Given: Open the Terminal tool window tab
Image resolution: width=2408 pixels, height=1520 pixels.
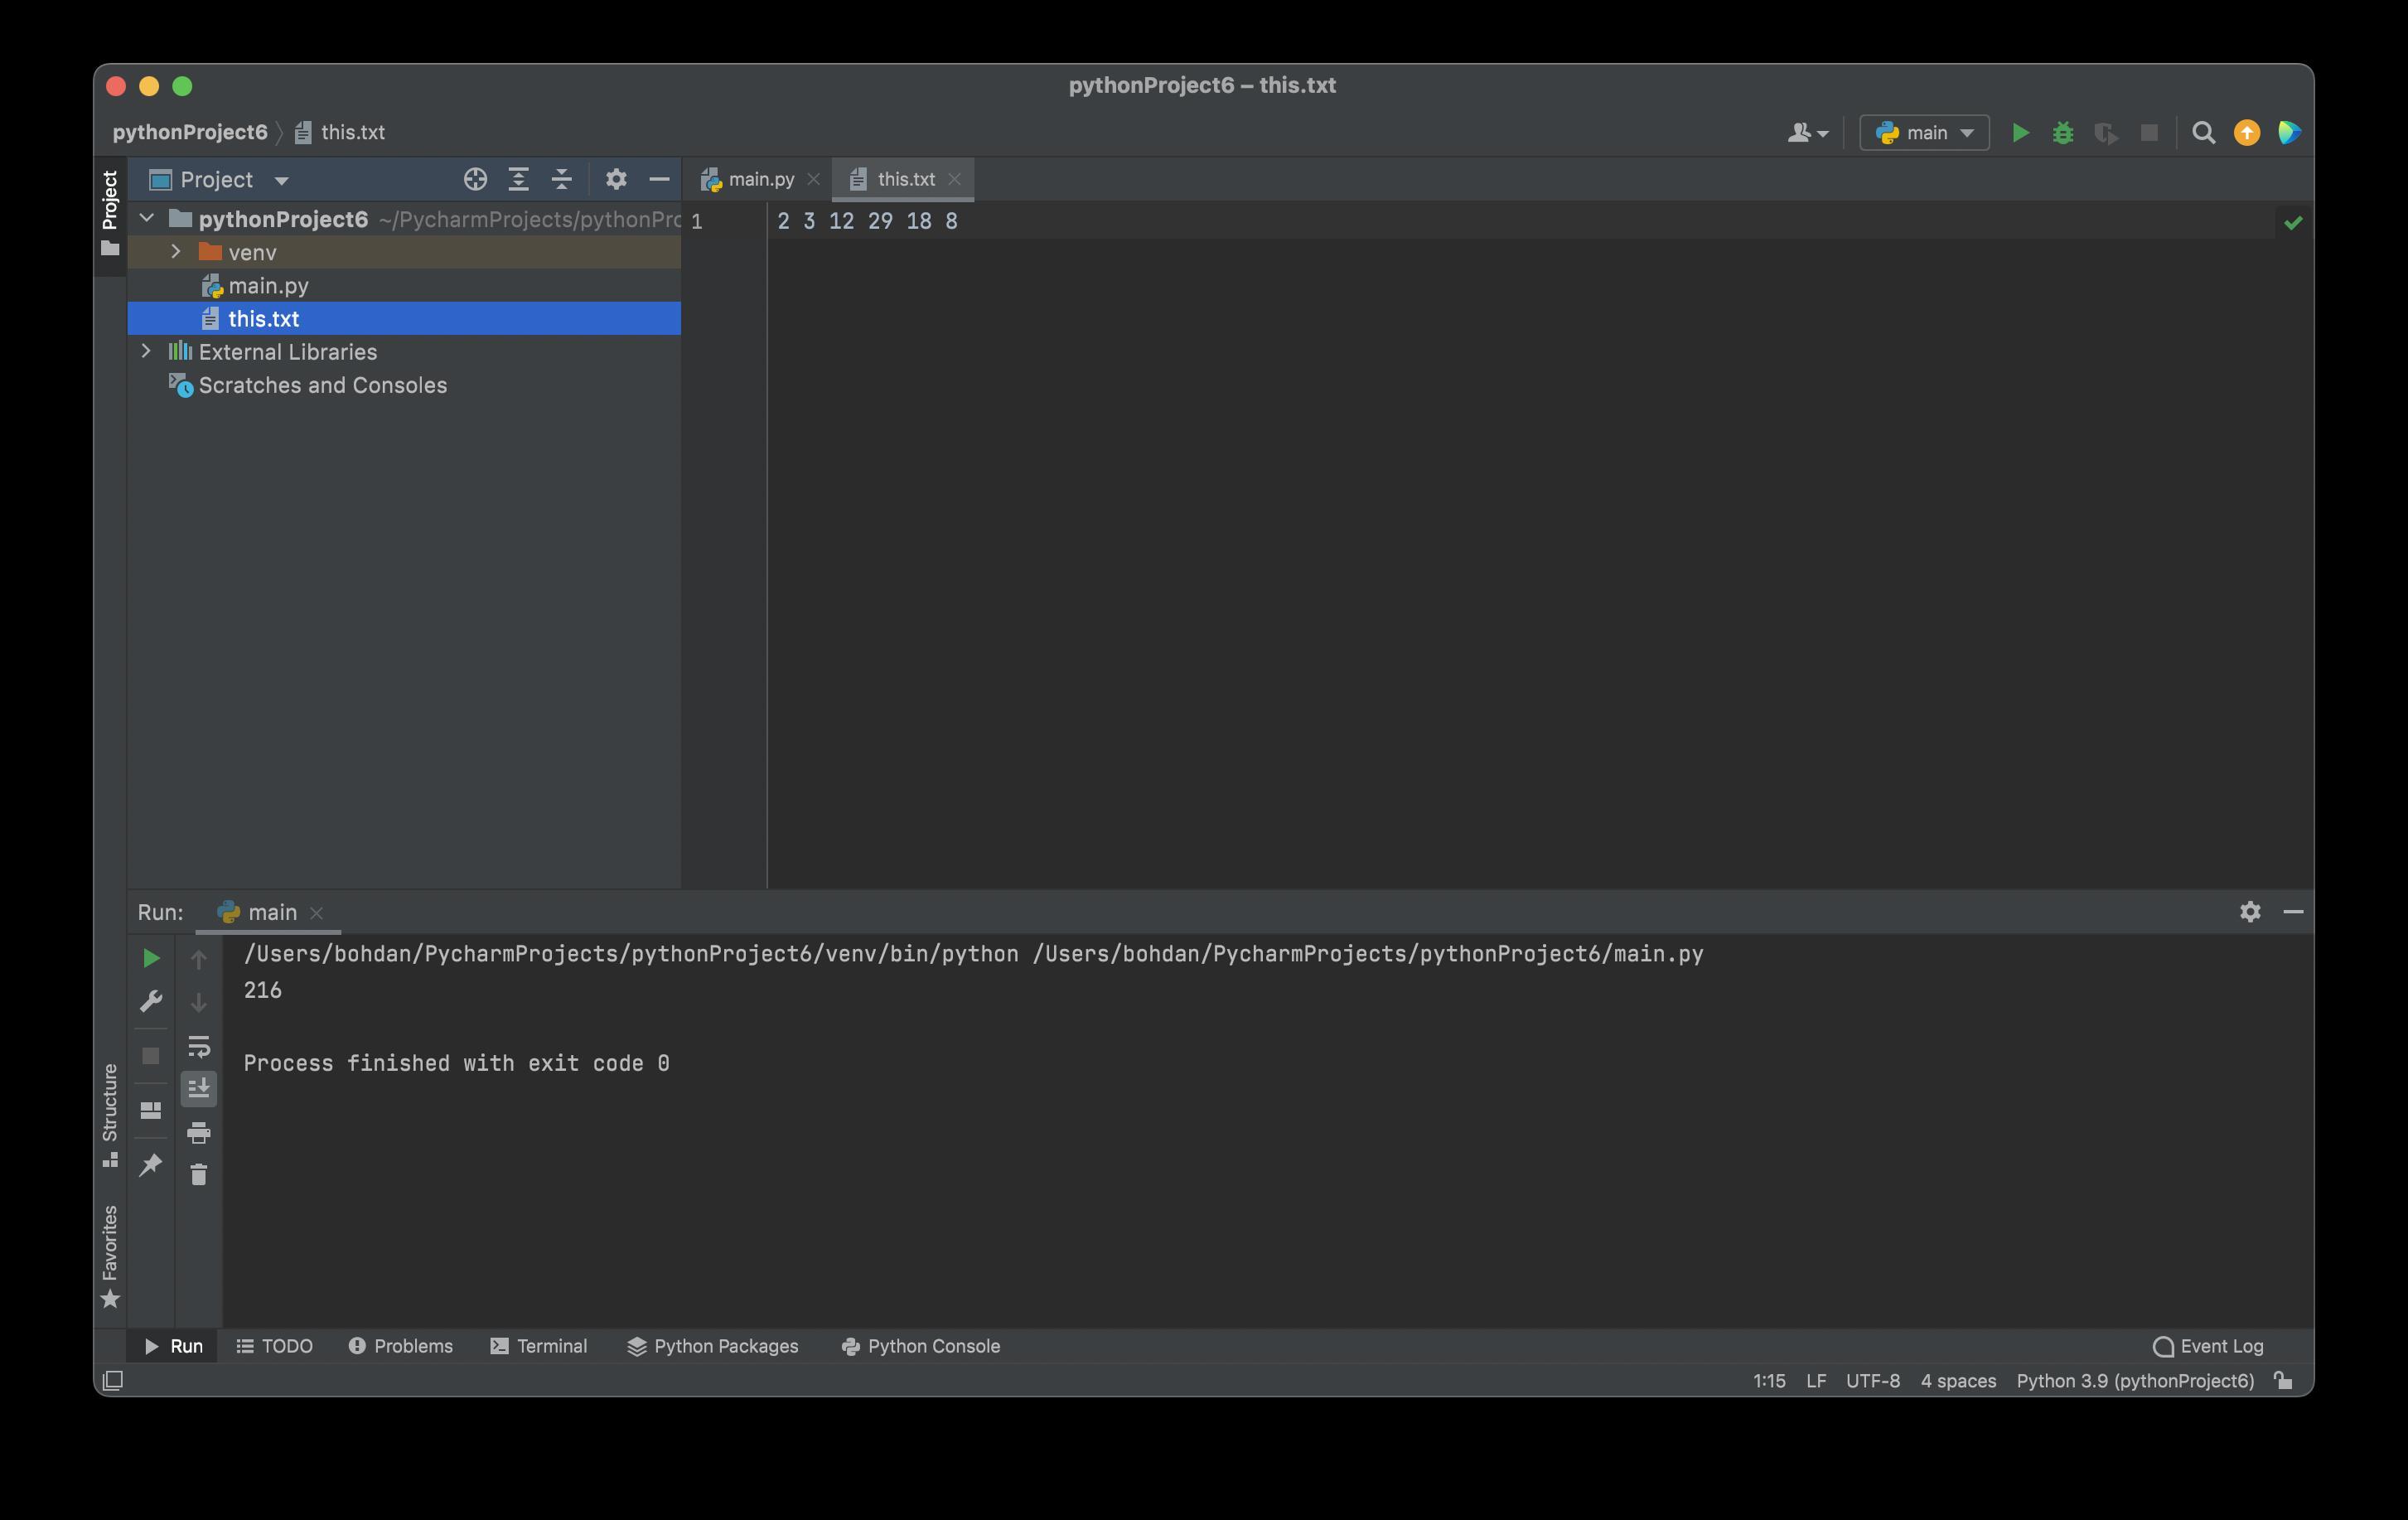Looking at the screenshot, I should (x=539, y=1346).
